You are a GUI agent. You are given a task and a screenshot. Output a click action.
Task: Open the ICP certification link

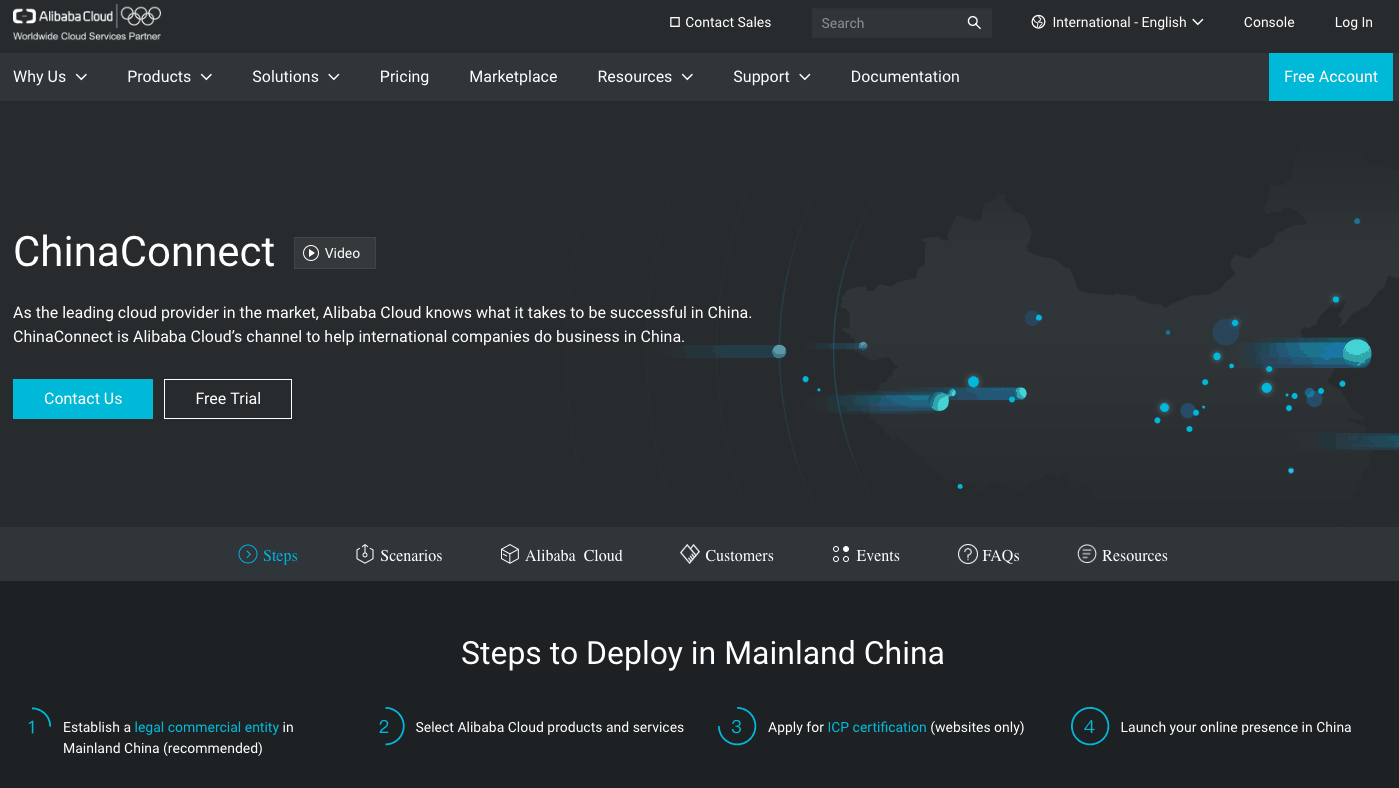click(x=877, y=727)
